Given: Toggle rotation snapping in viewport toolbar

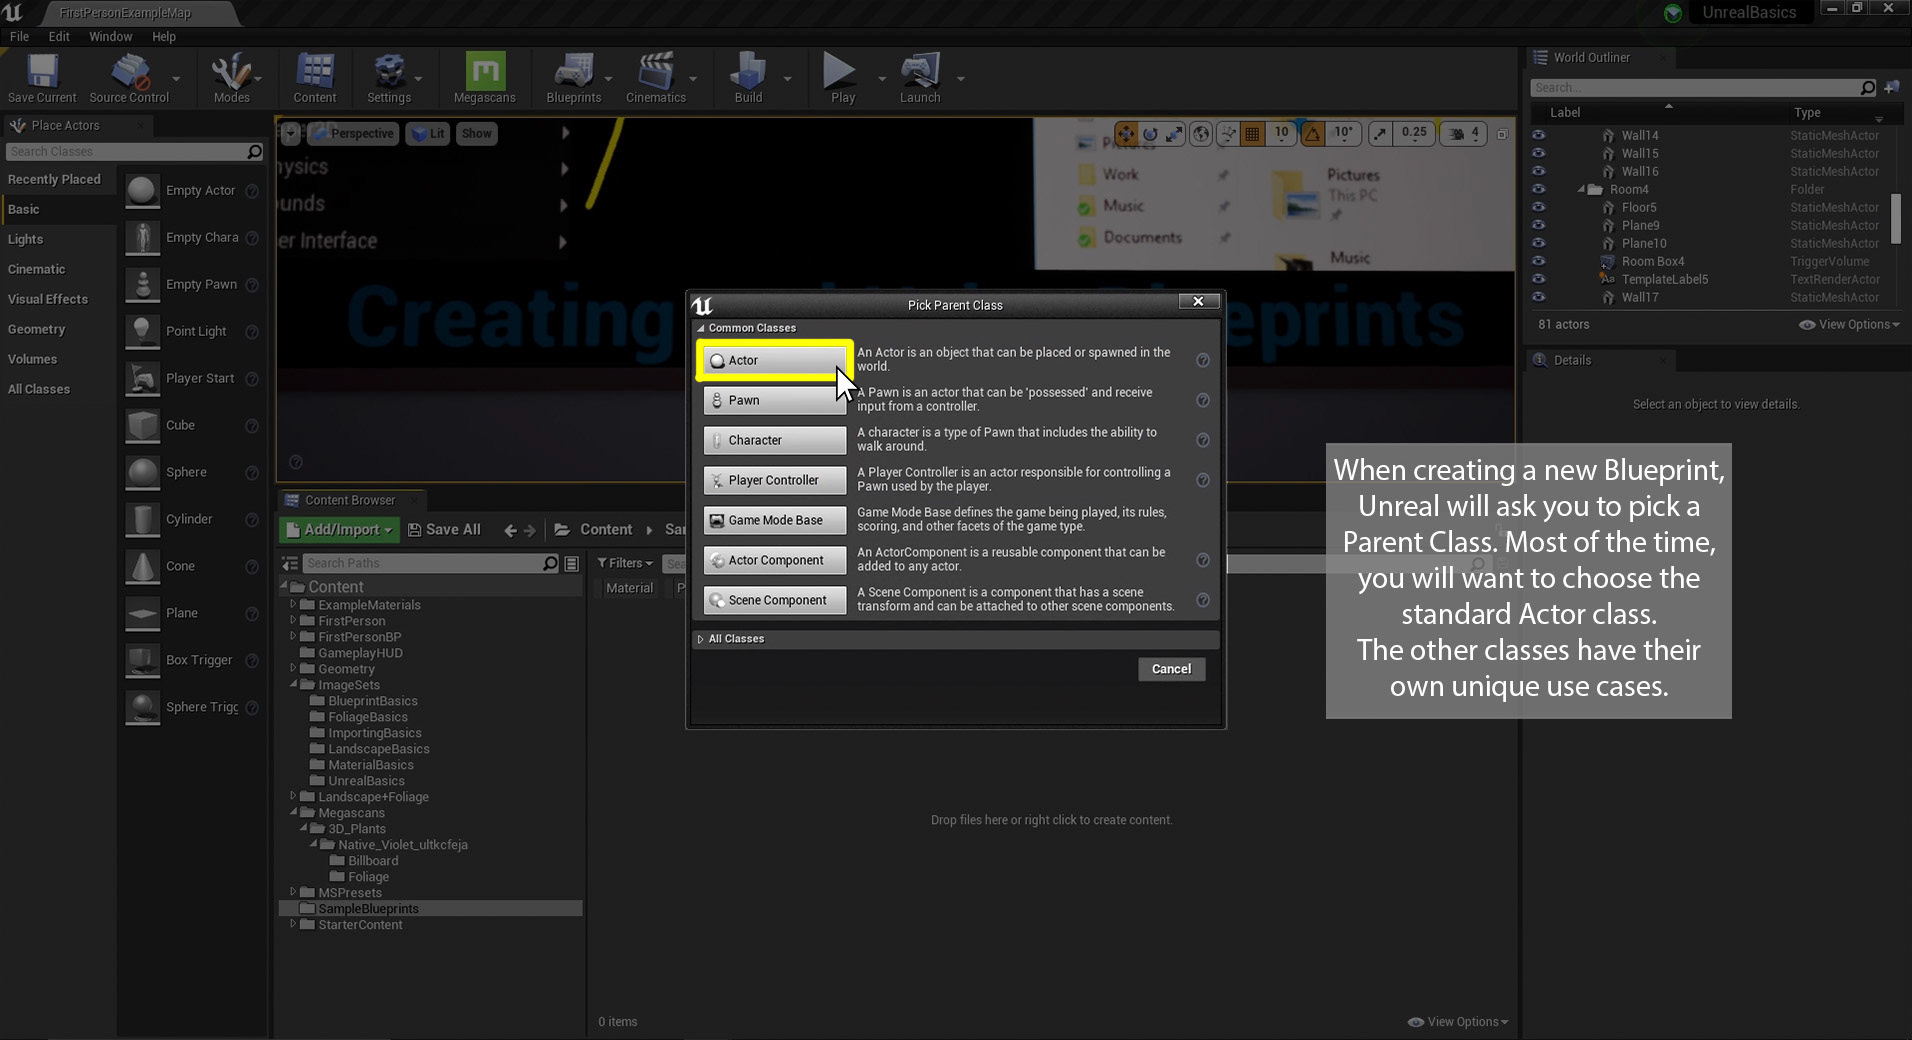Looking at the screenshot, I should click(1313, 133).
